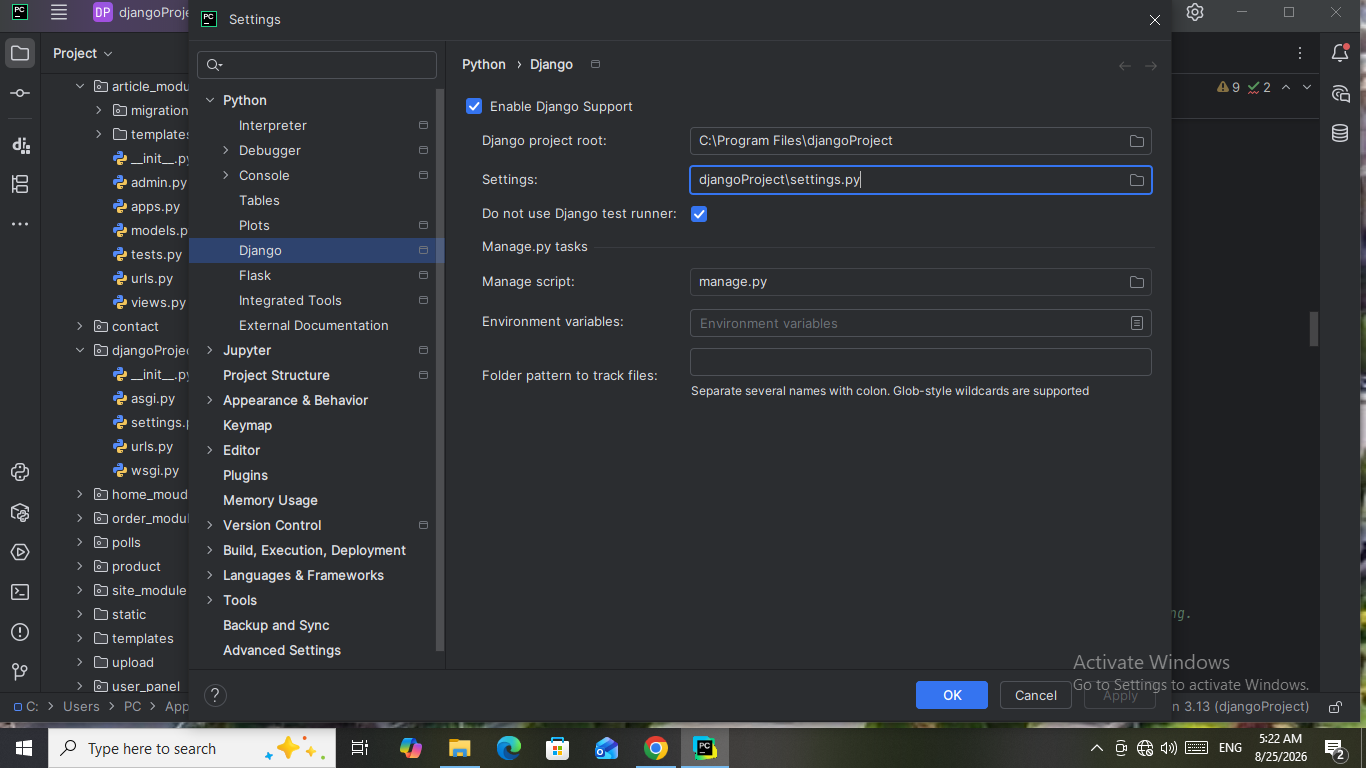
Task: Expand the Jupyter settings node
Action: pos(210,350)
